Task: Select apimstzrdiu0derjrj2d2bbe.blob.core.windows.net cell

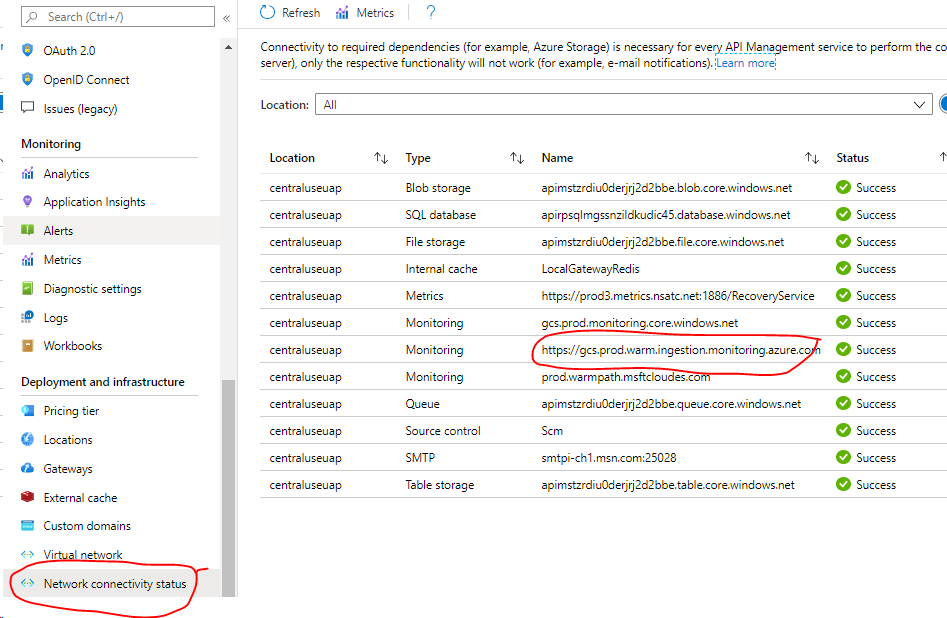Action: click(667, 188)
